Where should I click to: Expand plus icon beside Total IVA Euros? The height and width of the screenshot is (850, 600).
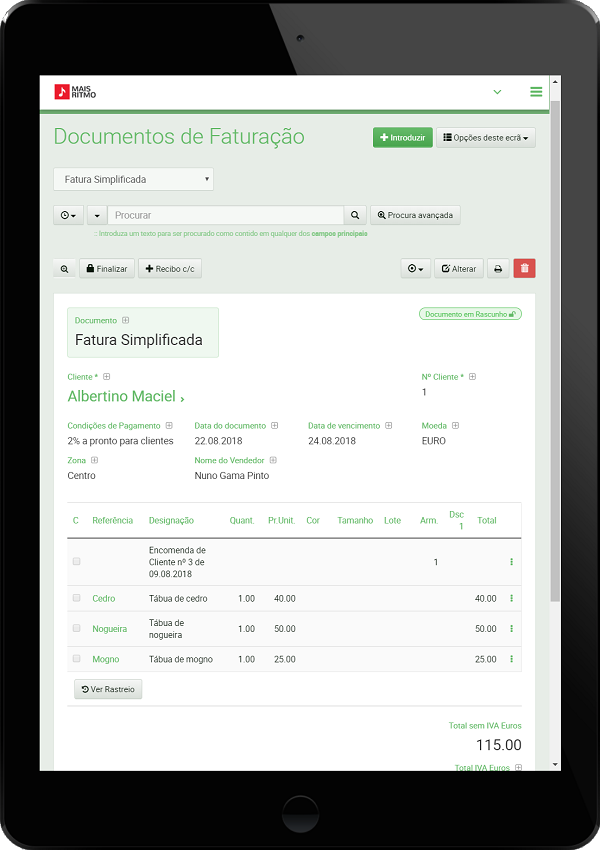click(x=519, y=767)
